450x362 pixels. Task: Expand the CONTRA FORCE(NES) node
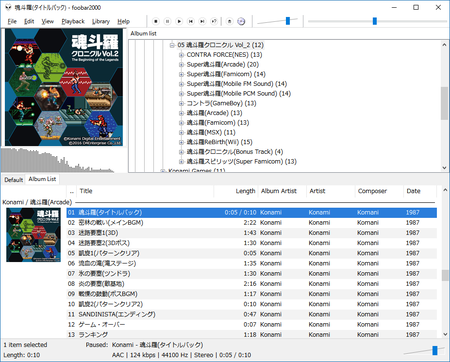point(181,55)
